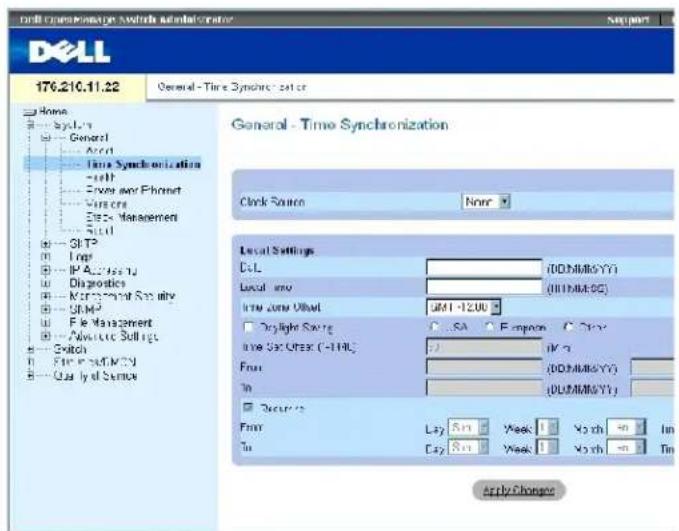
Task: Expand the Diagnostics tree node
Action: [45, 284]
